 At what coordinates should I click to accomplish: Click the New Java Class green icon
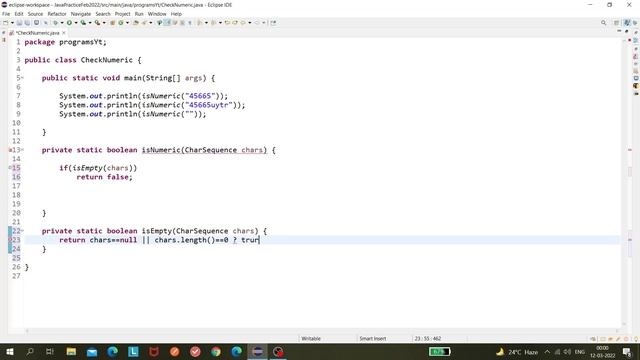(121, 23)
